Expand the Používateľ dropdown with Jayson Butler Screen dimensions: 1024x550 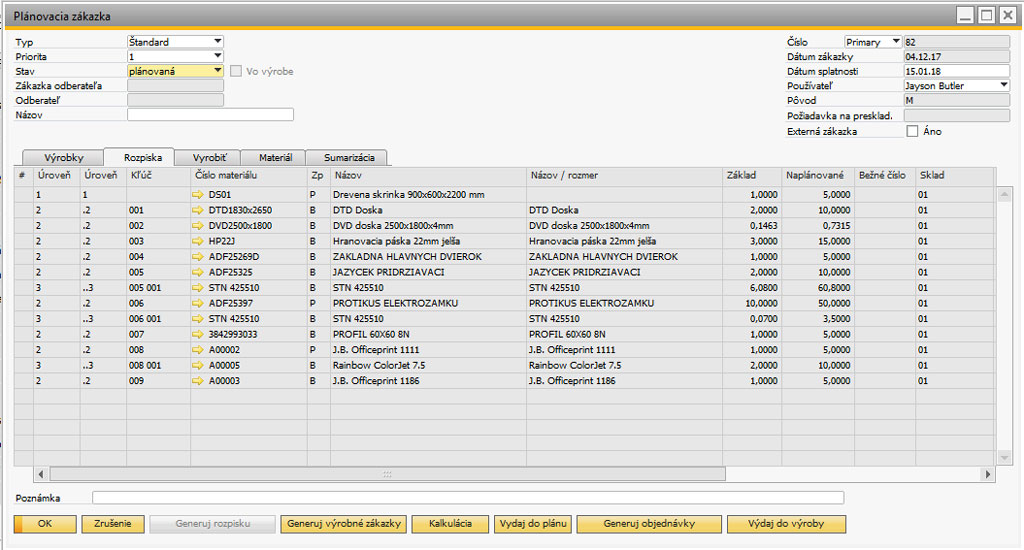(x=1003, y=86)
